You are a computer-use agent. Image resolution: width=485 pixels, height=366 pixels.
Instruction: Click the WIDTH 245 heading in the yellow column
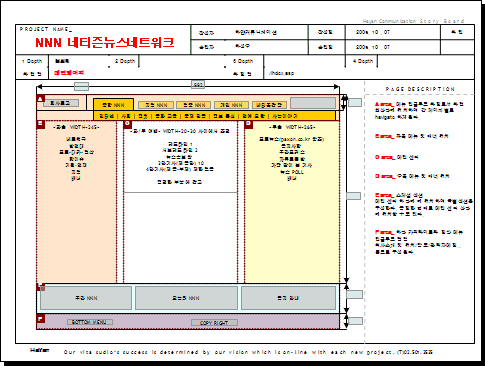pos(292,127)
